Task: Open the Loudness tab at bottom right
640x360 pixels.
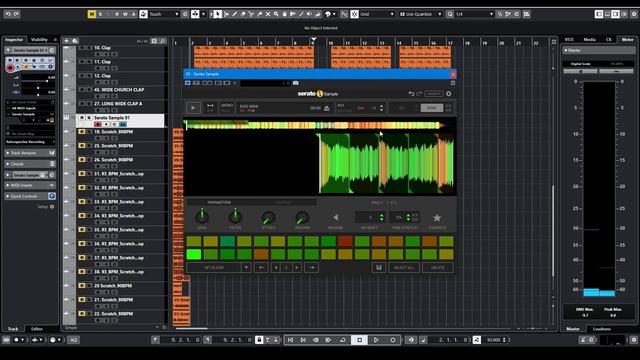Action: pyautogui.click(x=602, y=329)
